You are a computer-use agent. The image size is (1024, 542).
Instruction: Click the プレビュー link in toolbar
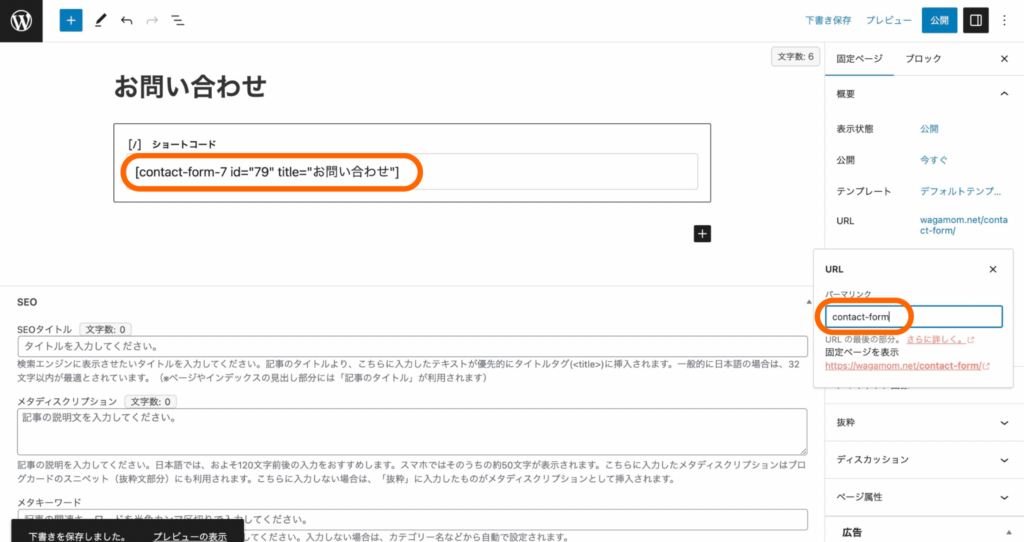click(x=888, y=20)
